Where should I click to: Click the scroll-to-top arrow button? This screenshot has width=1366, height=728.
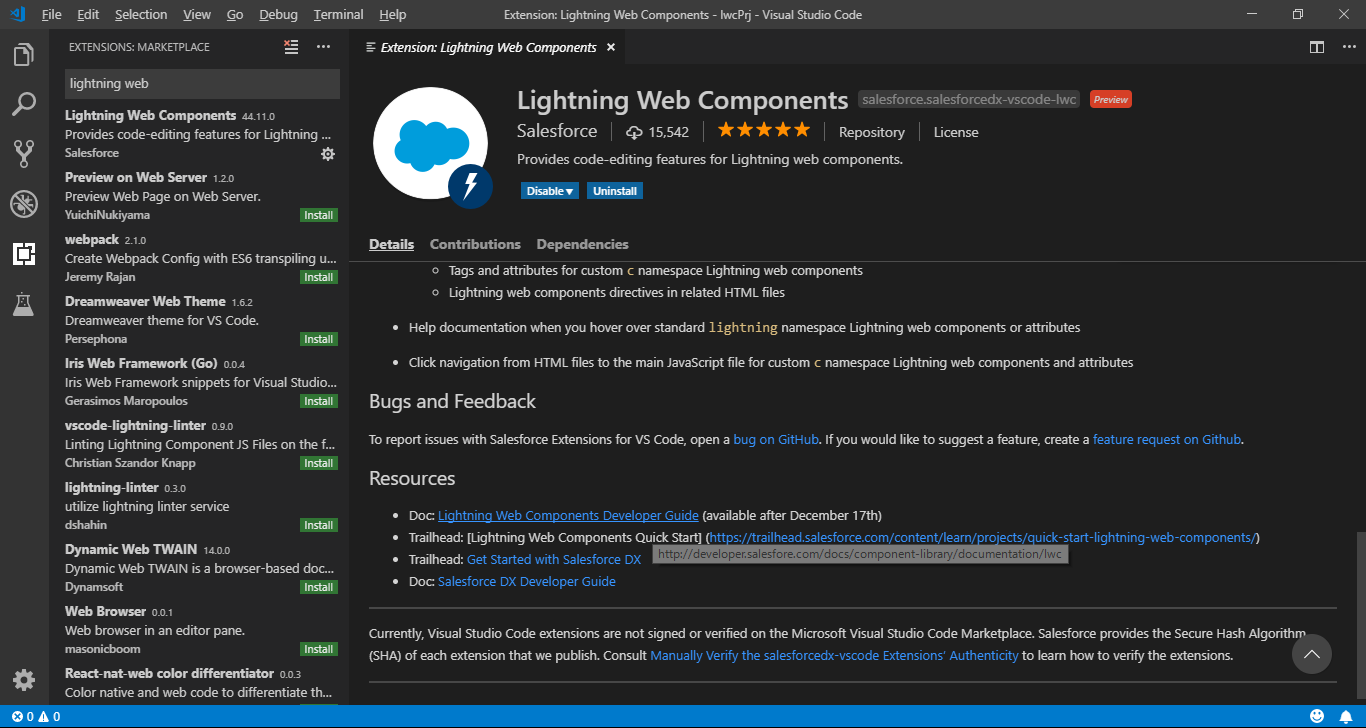click(x=1312, y=654)
